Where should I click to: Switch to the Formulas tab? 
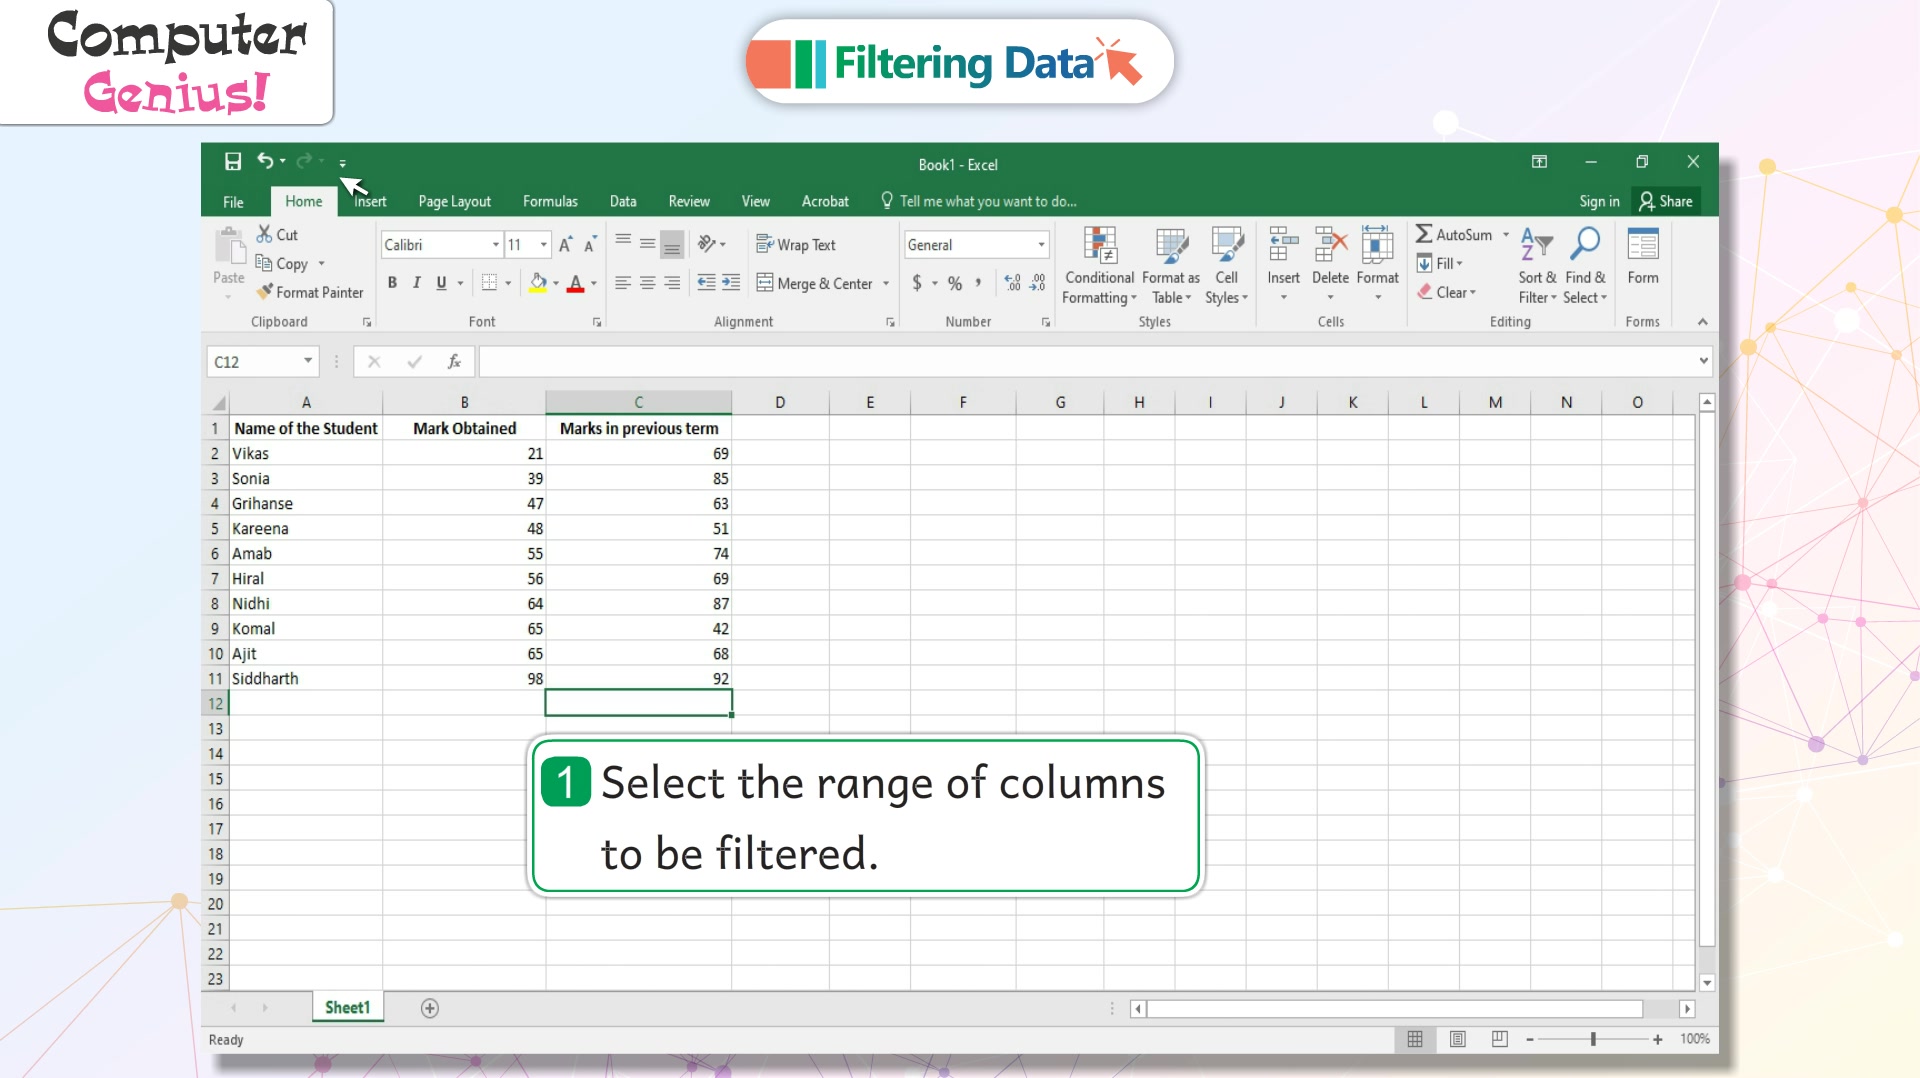(550, 201)
